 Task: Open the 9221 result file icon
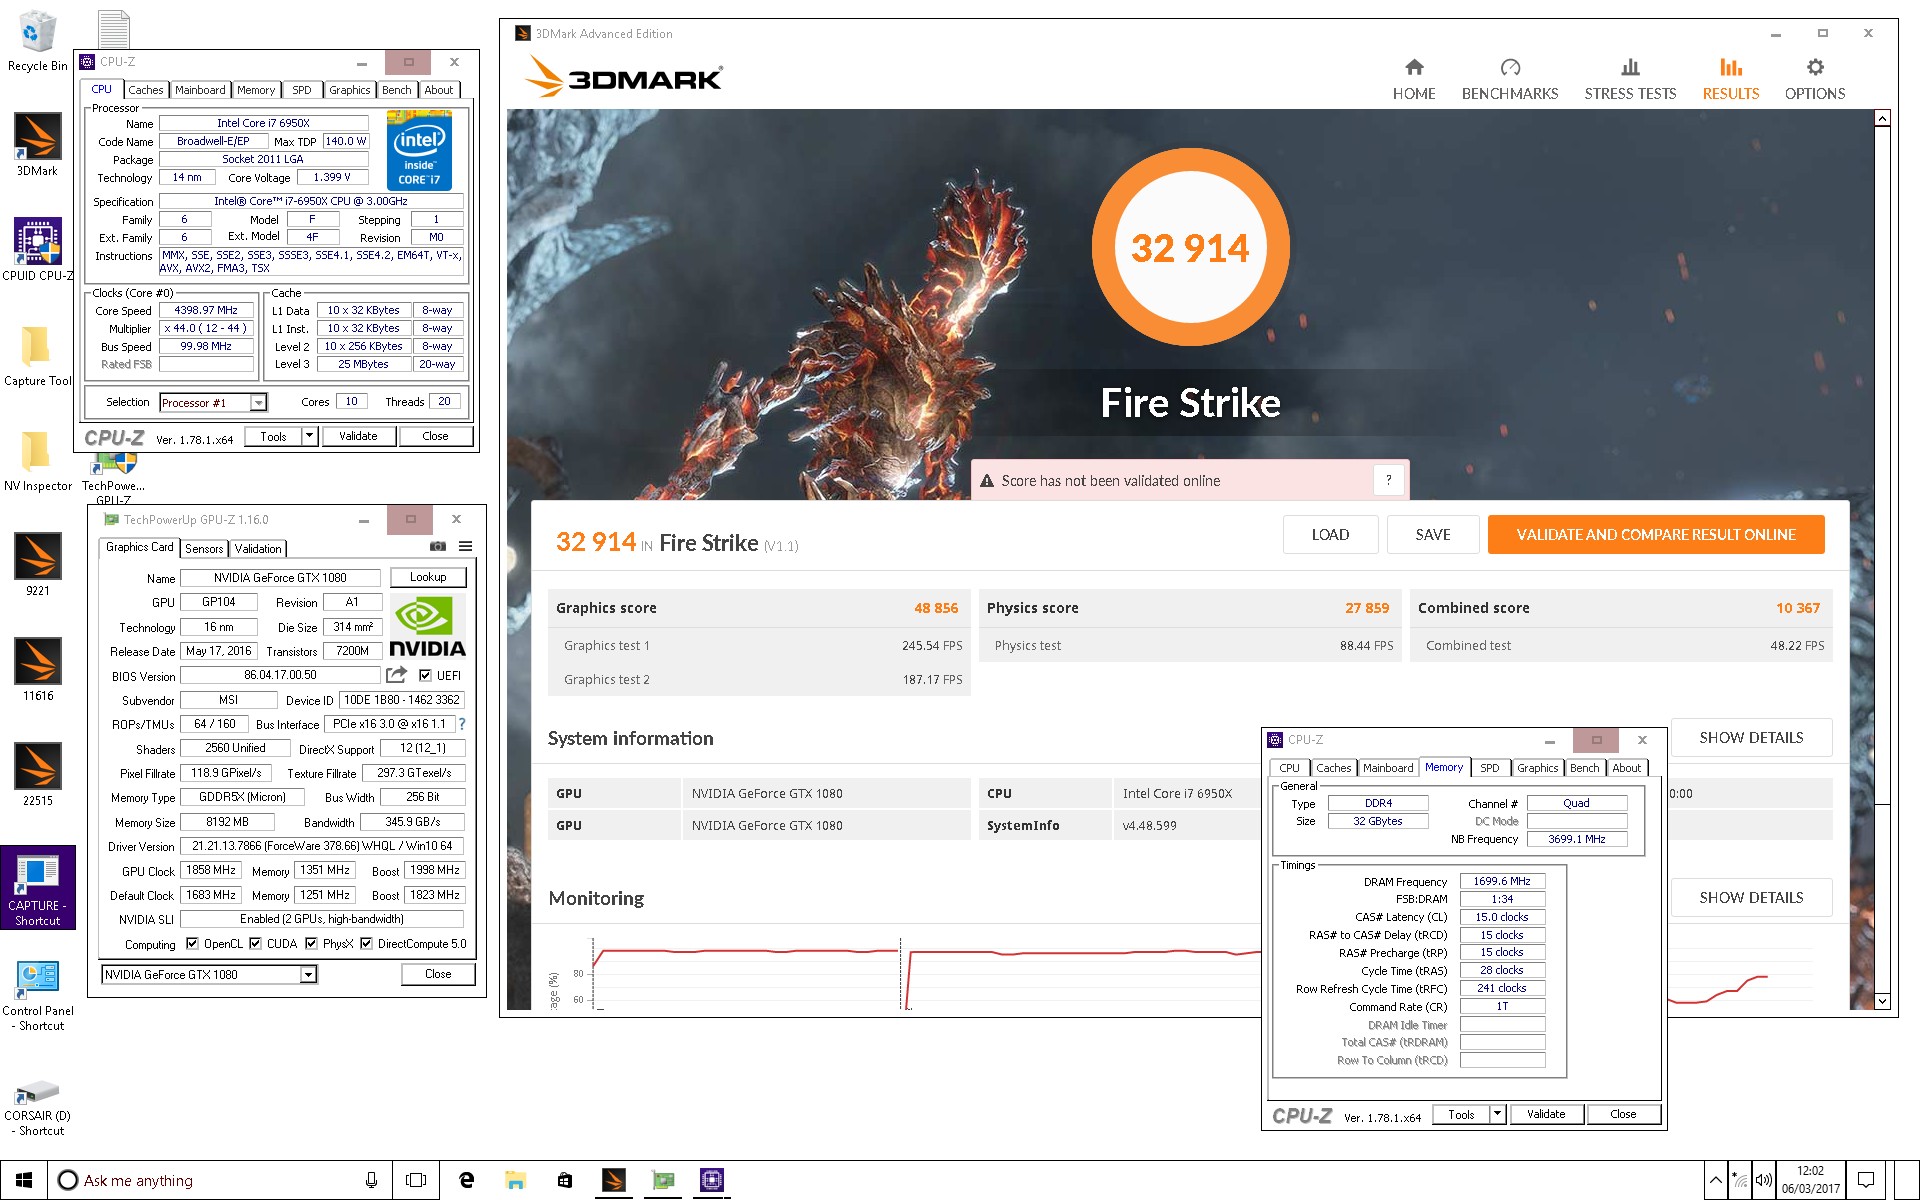[x=38, y=565]
